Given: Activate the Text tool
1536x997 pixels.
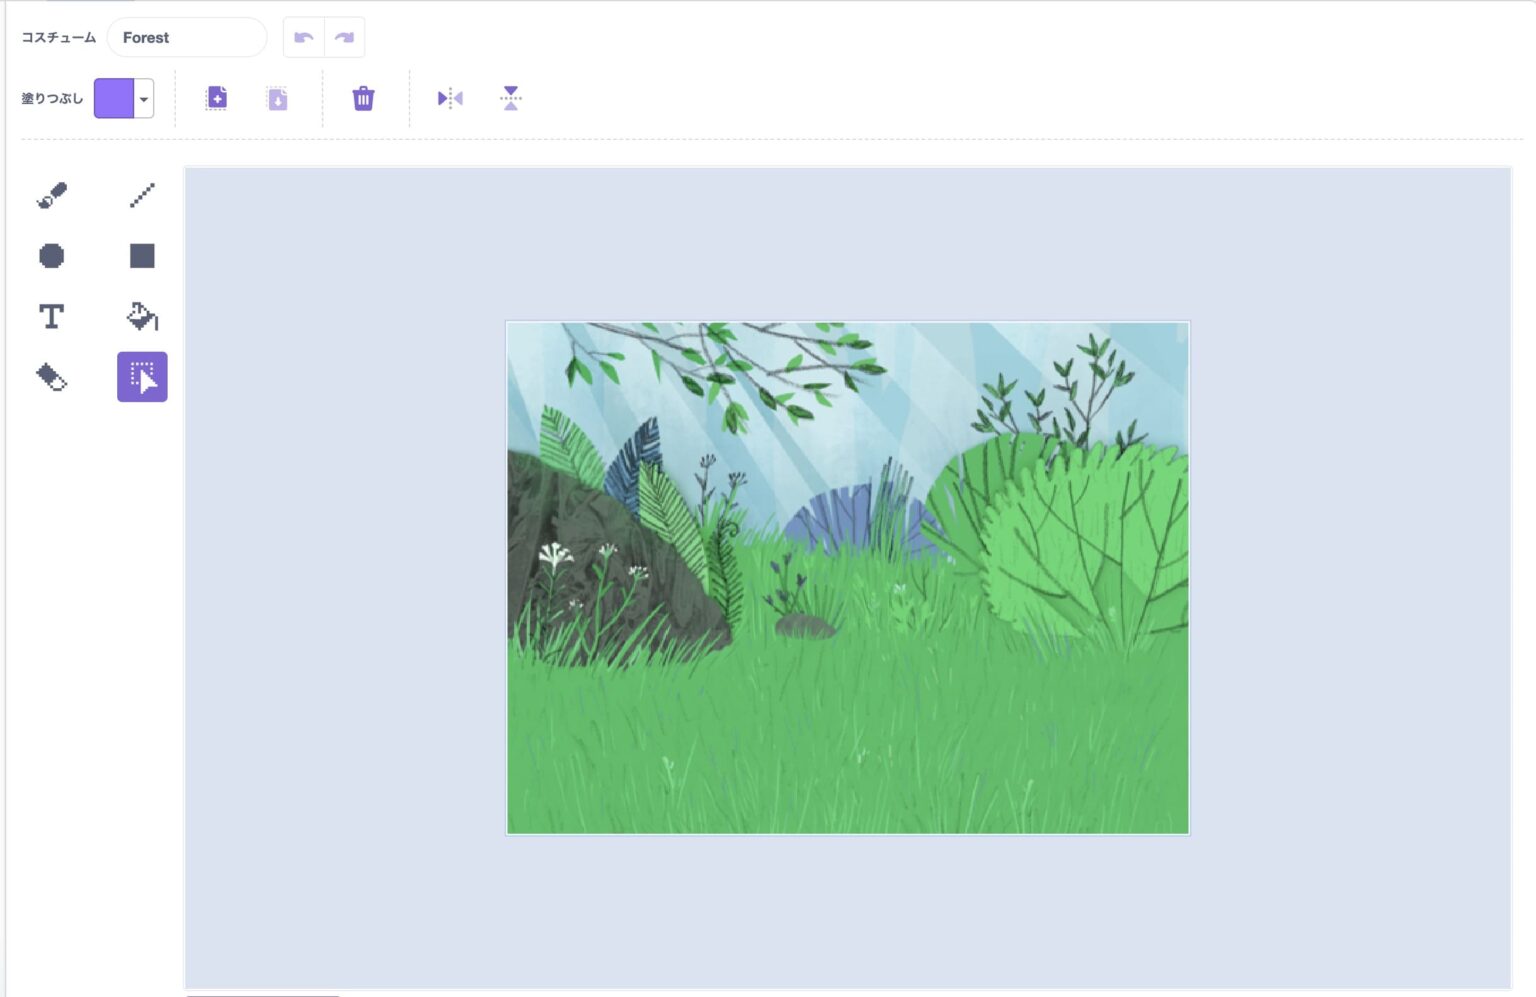Looking at the screenshot, I should click(52, 317).
